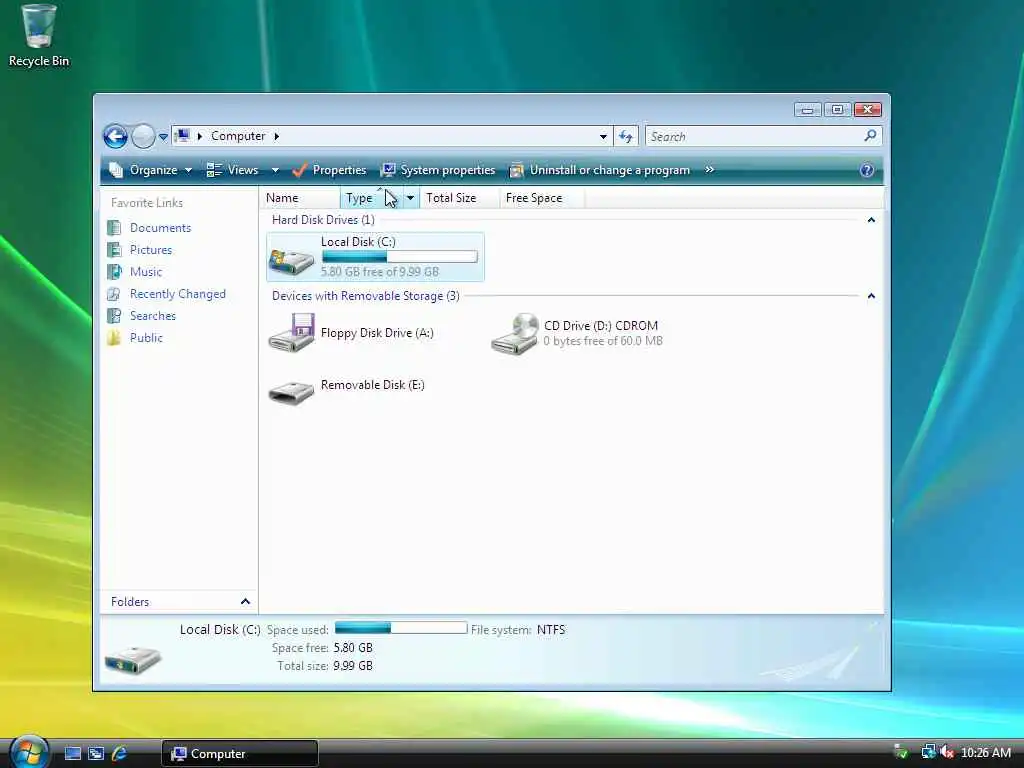Click Show Desktop in Quick Launch
The height and width of the screenshot is (768, 1024).
click(x=73, y=754)
